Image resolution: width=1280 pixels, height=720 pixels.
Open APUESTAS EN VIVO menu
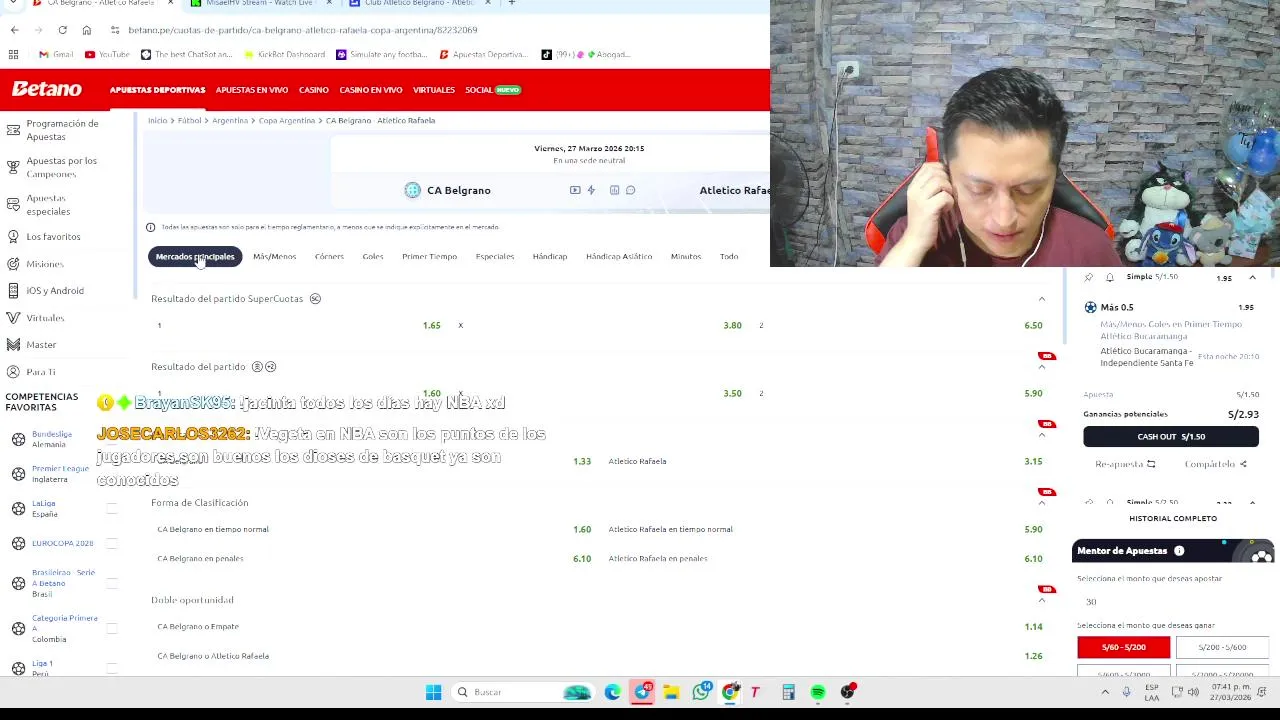(252, 90)
